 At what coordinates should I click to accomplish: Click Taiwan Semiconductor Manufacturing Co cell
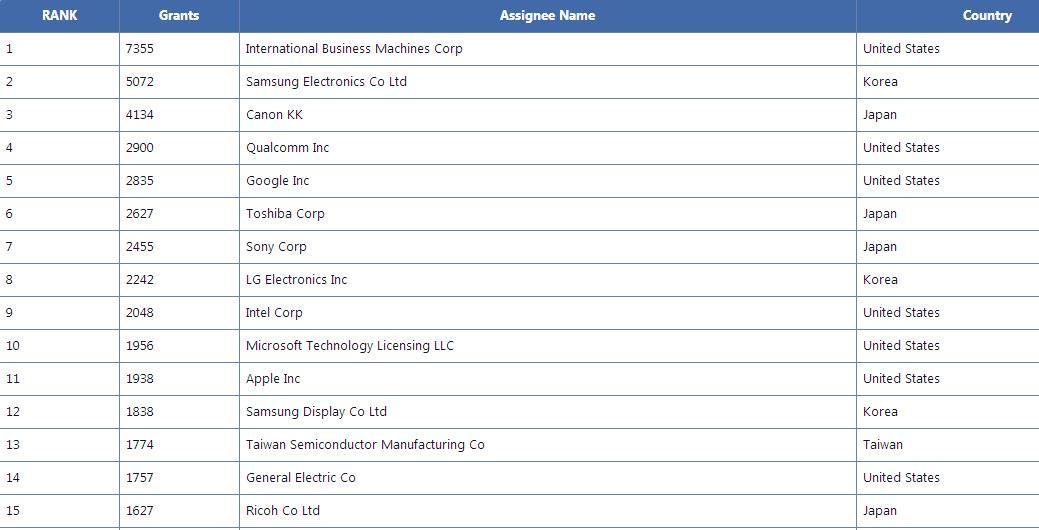click(365, 444)
